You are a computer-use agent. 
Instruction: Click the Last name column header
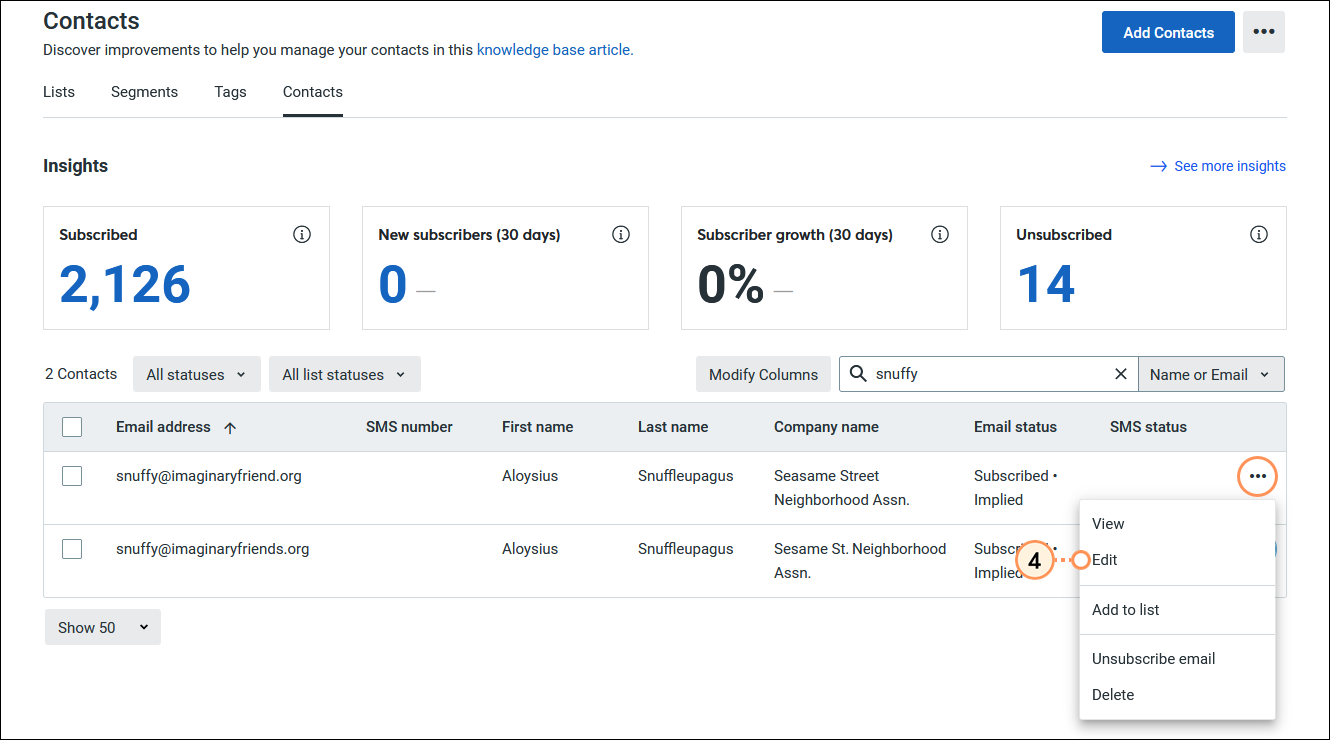(673, 427)
